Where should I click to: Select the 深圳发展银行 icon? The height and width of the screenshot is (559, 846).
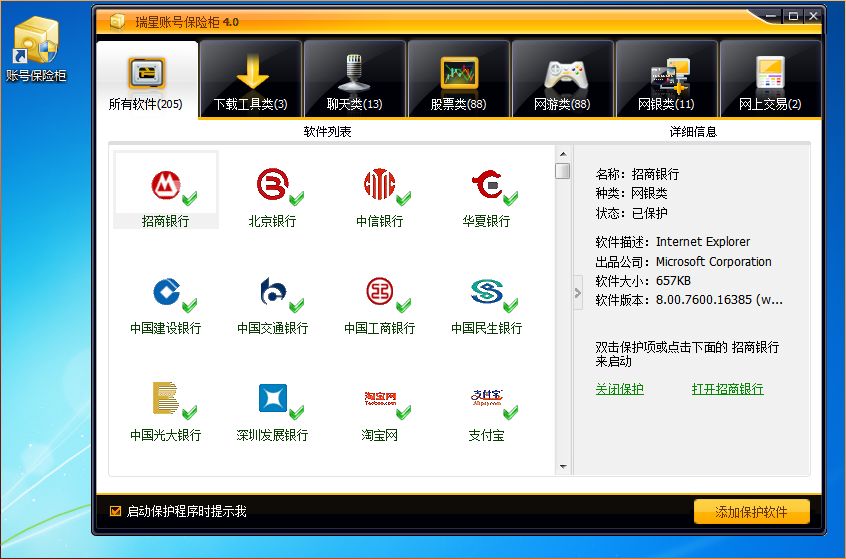pos(272,398)
